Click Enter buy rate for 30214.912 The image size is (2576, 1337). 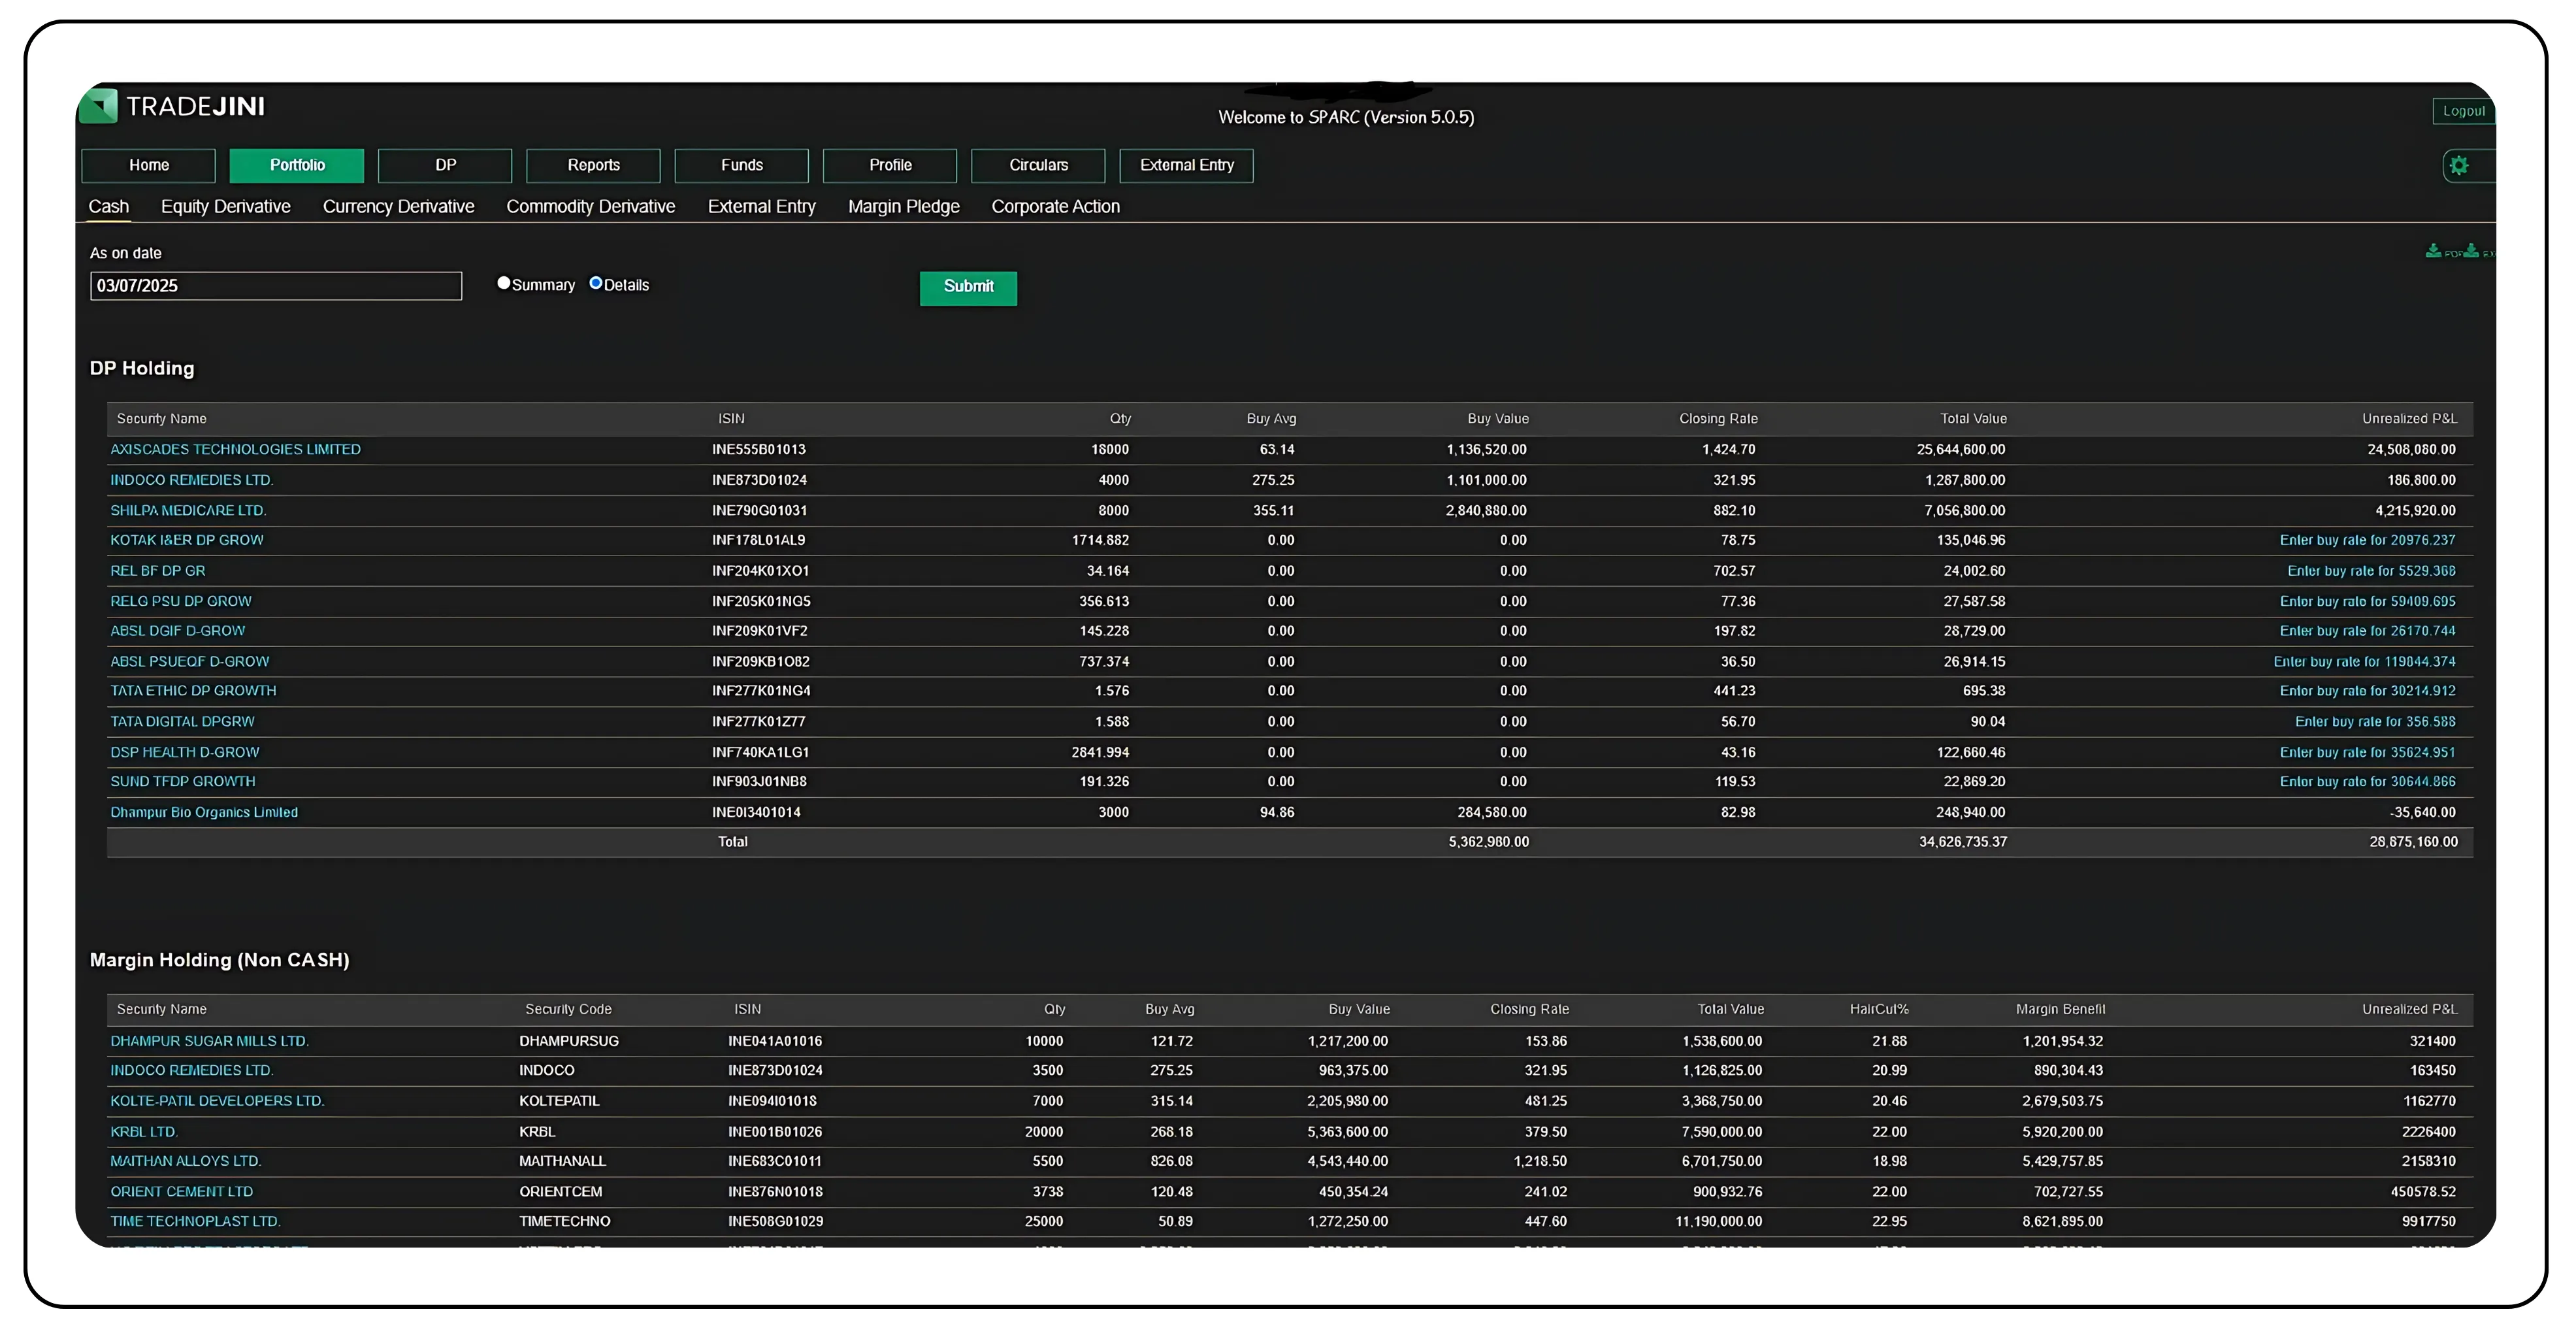coord(2367,691)
